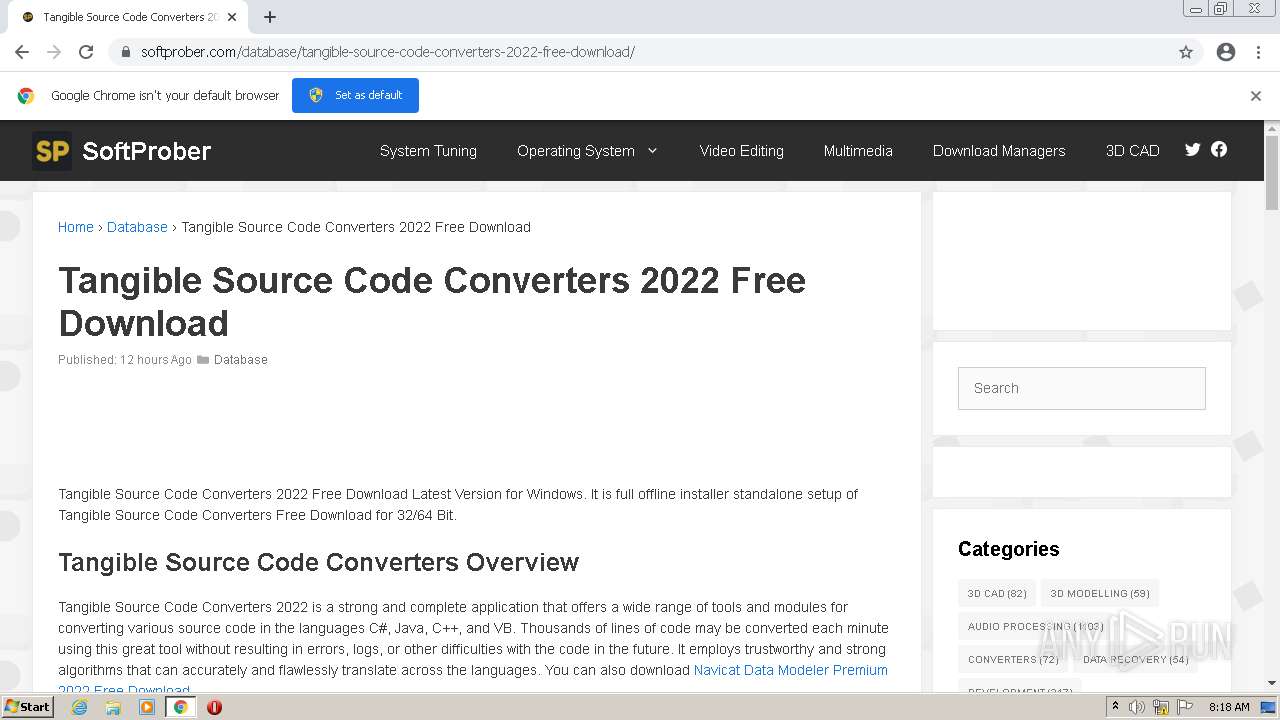Open Navicat Data Modeler Premium link

791,670
